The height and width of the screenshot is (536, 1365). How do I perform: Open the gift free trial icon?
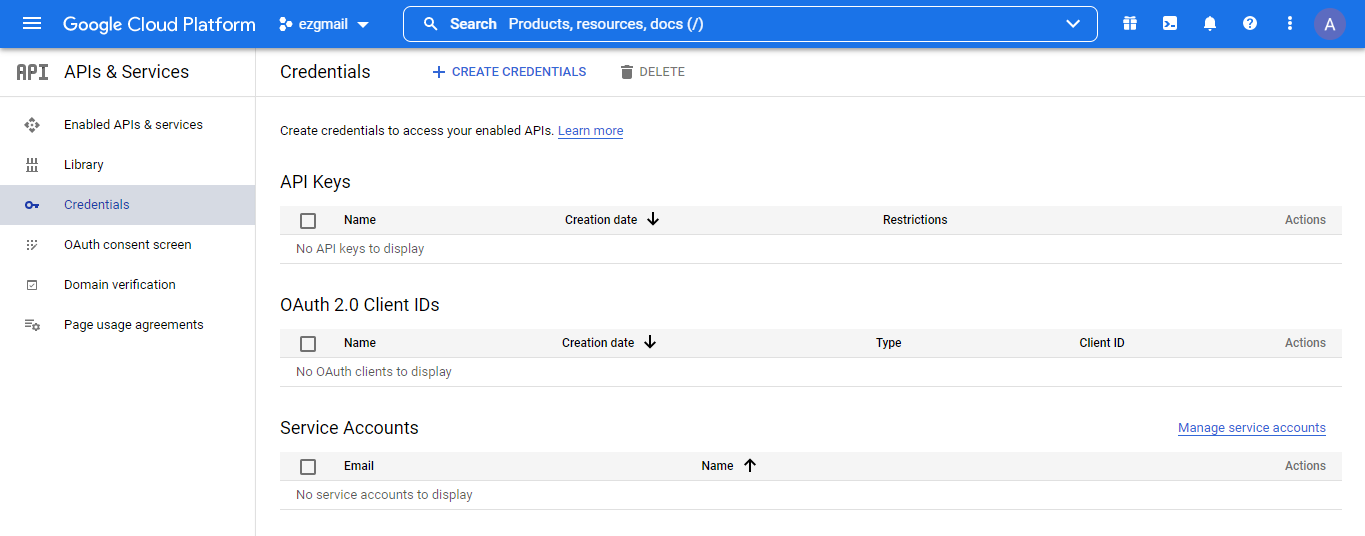coord(1130,24)
